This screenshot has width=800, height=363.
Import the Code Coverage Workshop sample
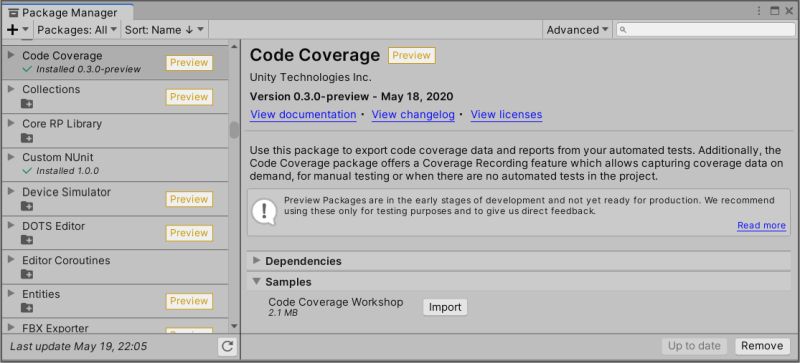pyautogui.click(x=445, y=307)
